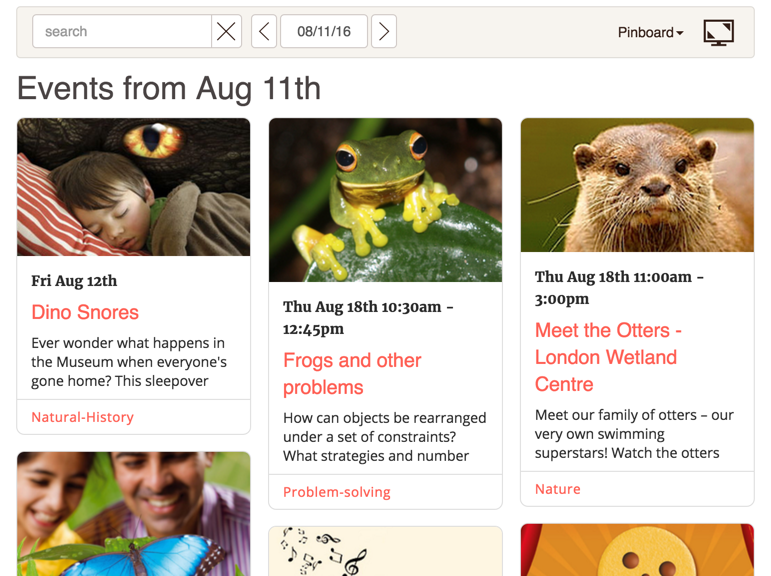Select the Natural-History category tag
This screenshot has height=576, width=771.
(82, 417)
